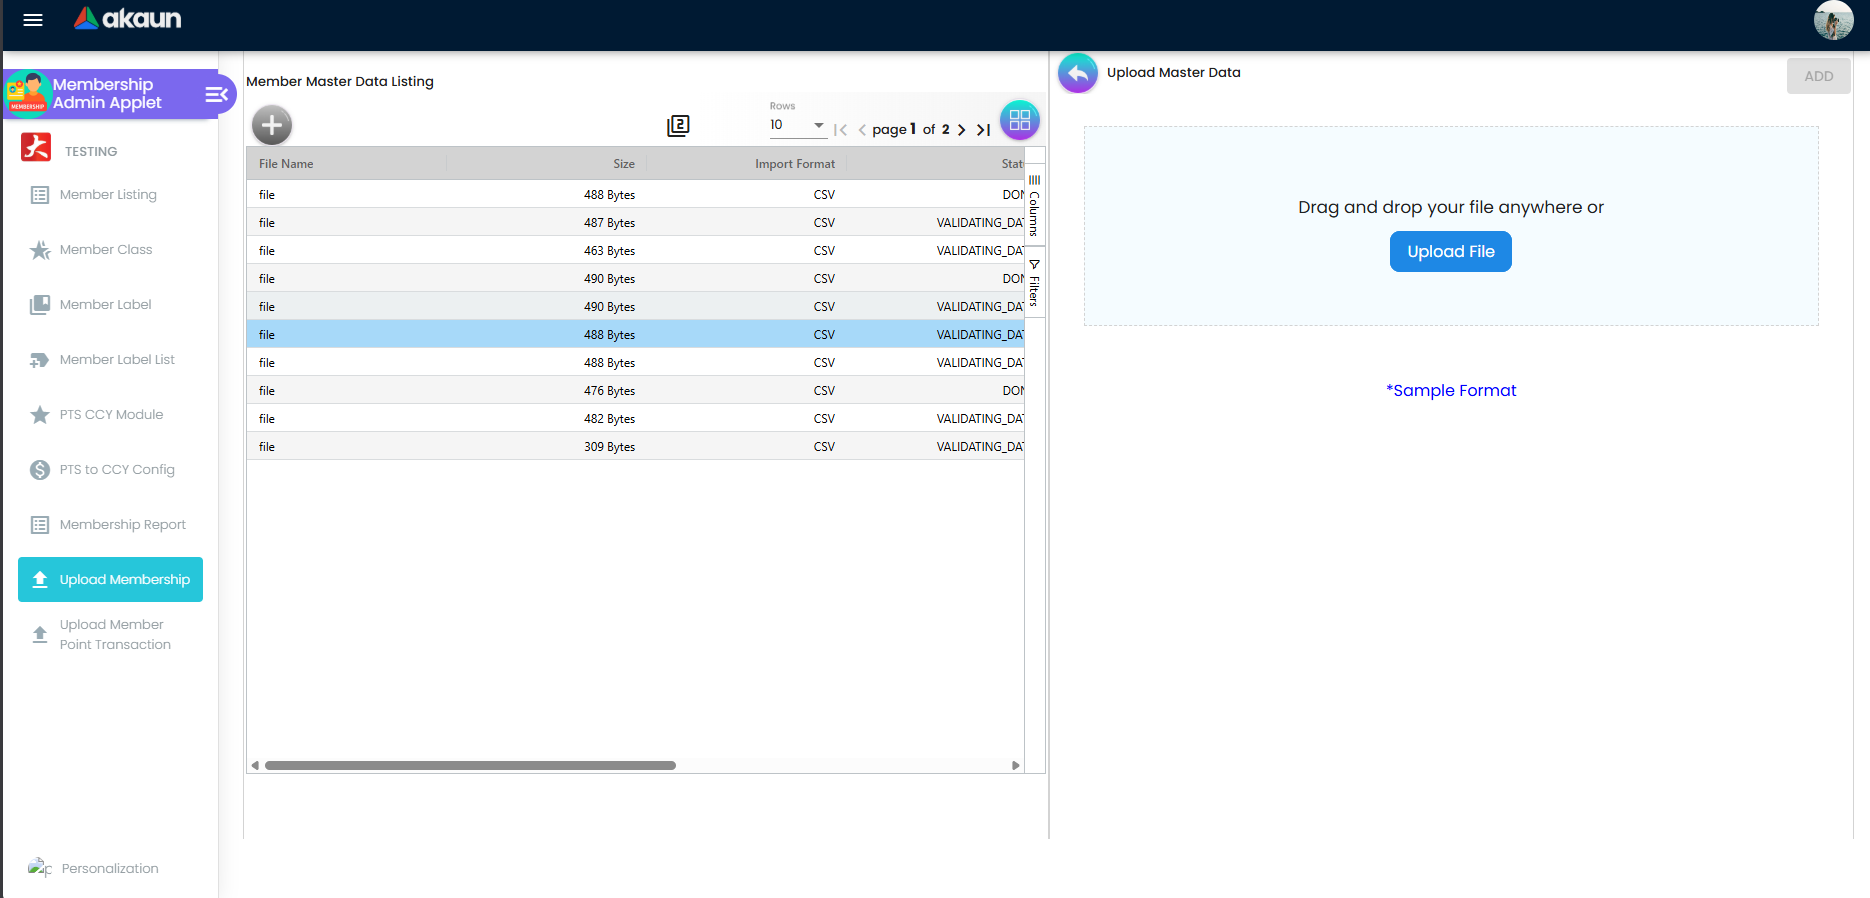Open the Filters side panel
This screenshot has height=898, width=1870.
1035,283
